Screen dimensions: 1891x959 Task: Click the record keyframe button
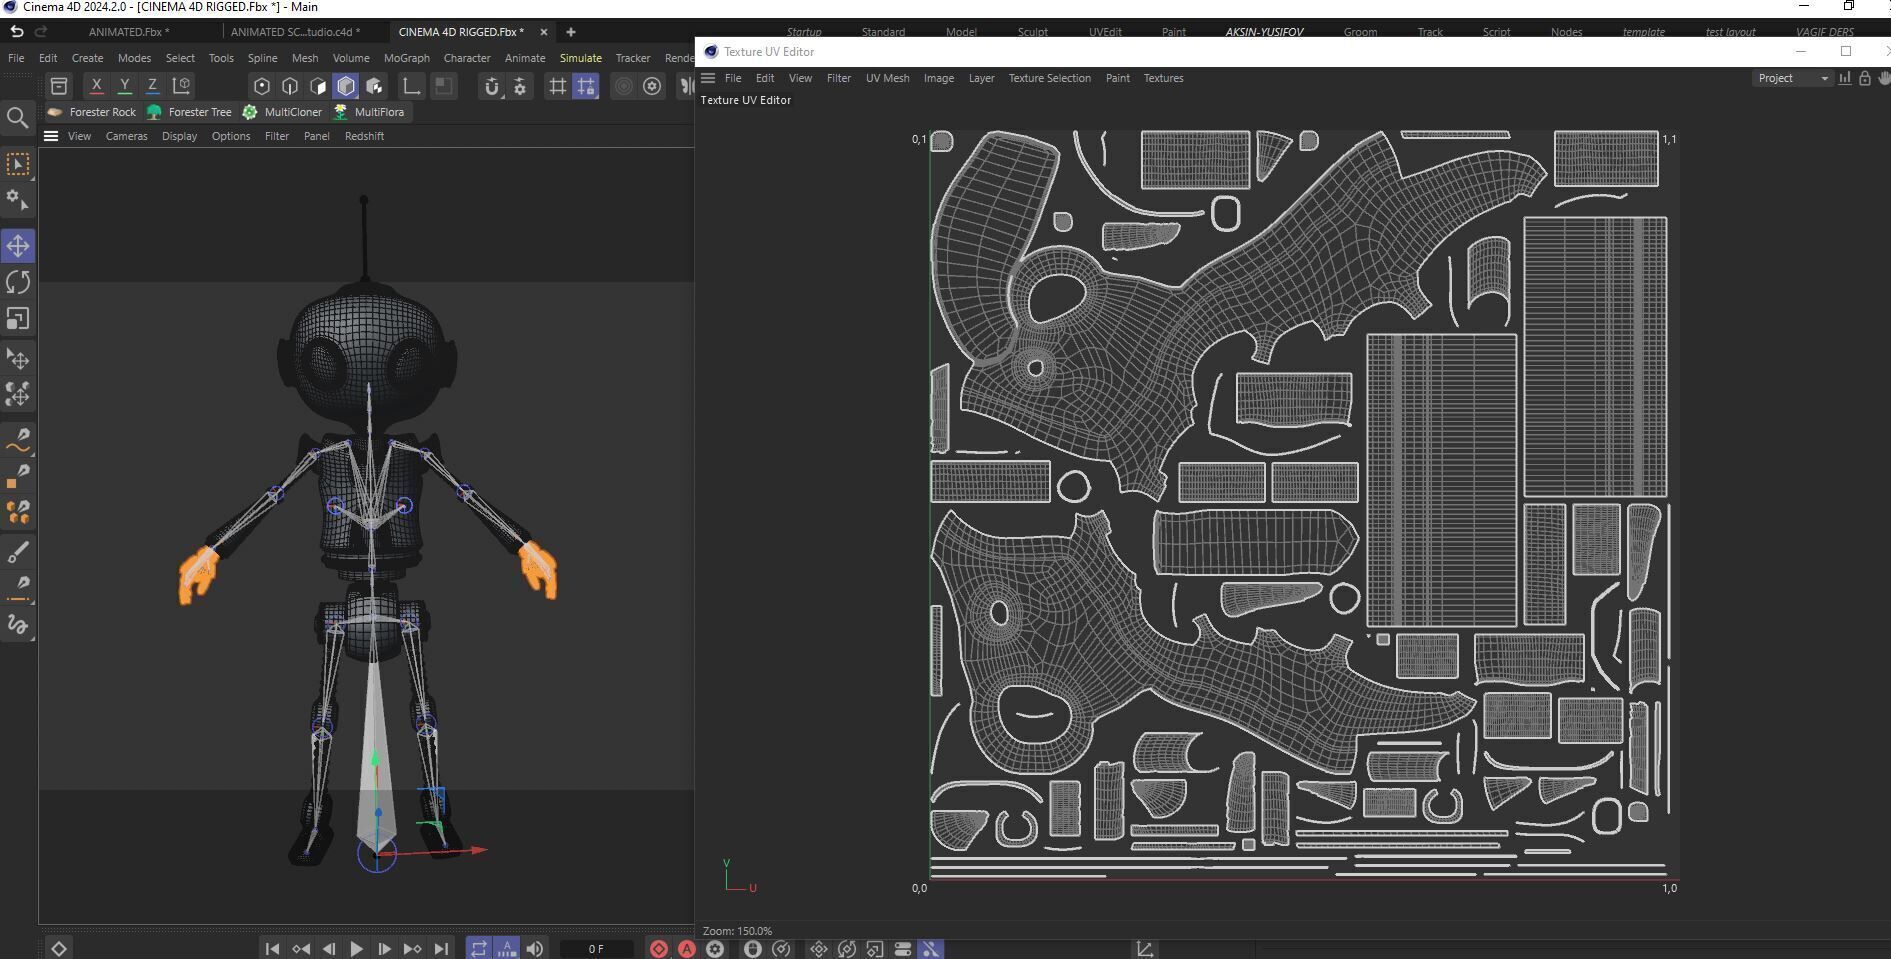(x=659, y=949)
